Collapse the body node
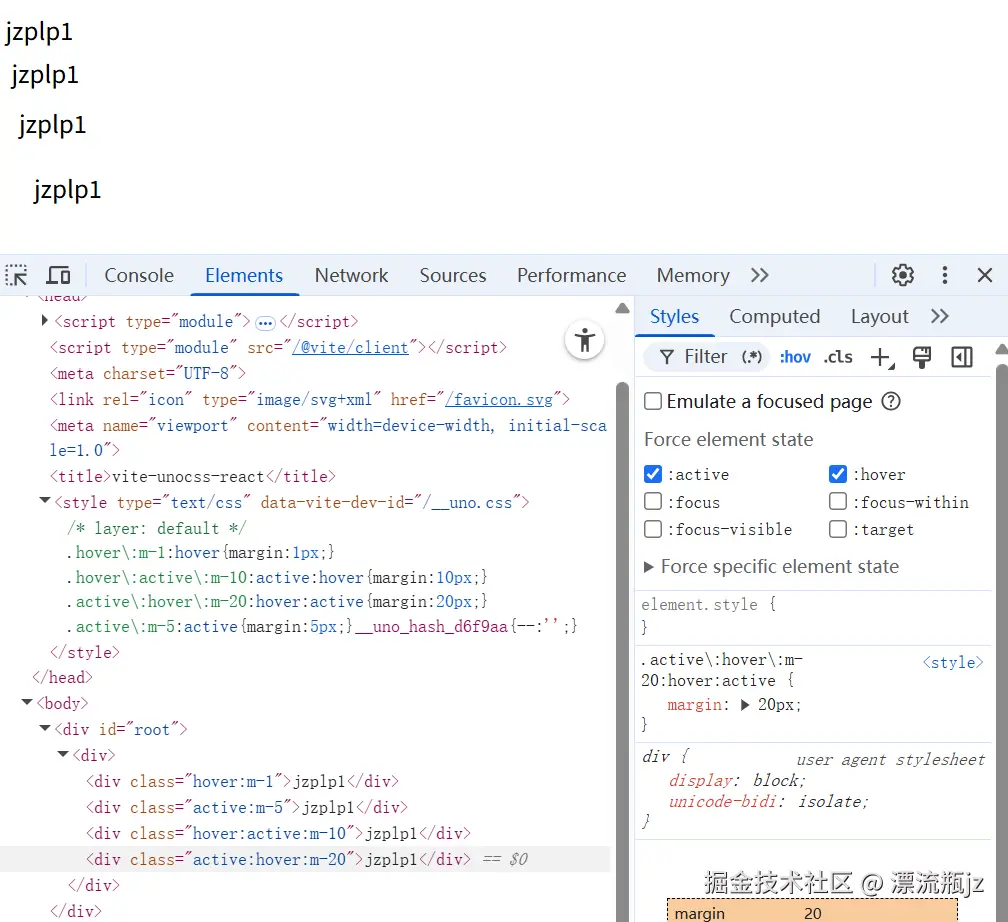Image resolution: width=1008 pixels, height=922 pixels. coord(27,701)
